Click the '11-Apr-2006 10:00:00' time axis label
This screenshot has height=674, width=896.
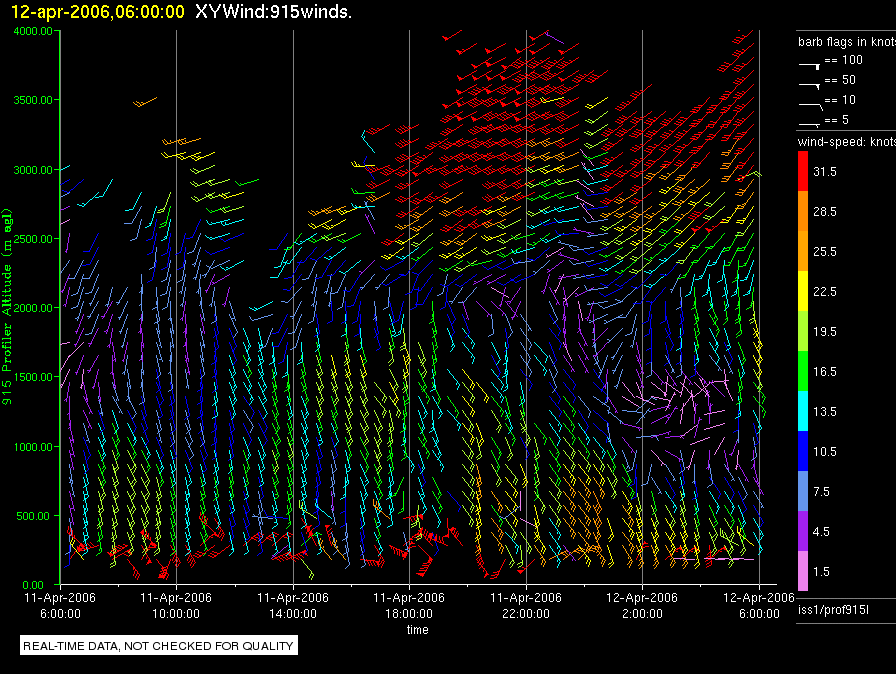coord(176,605)
